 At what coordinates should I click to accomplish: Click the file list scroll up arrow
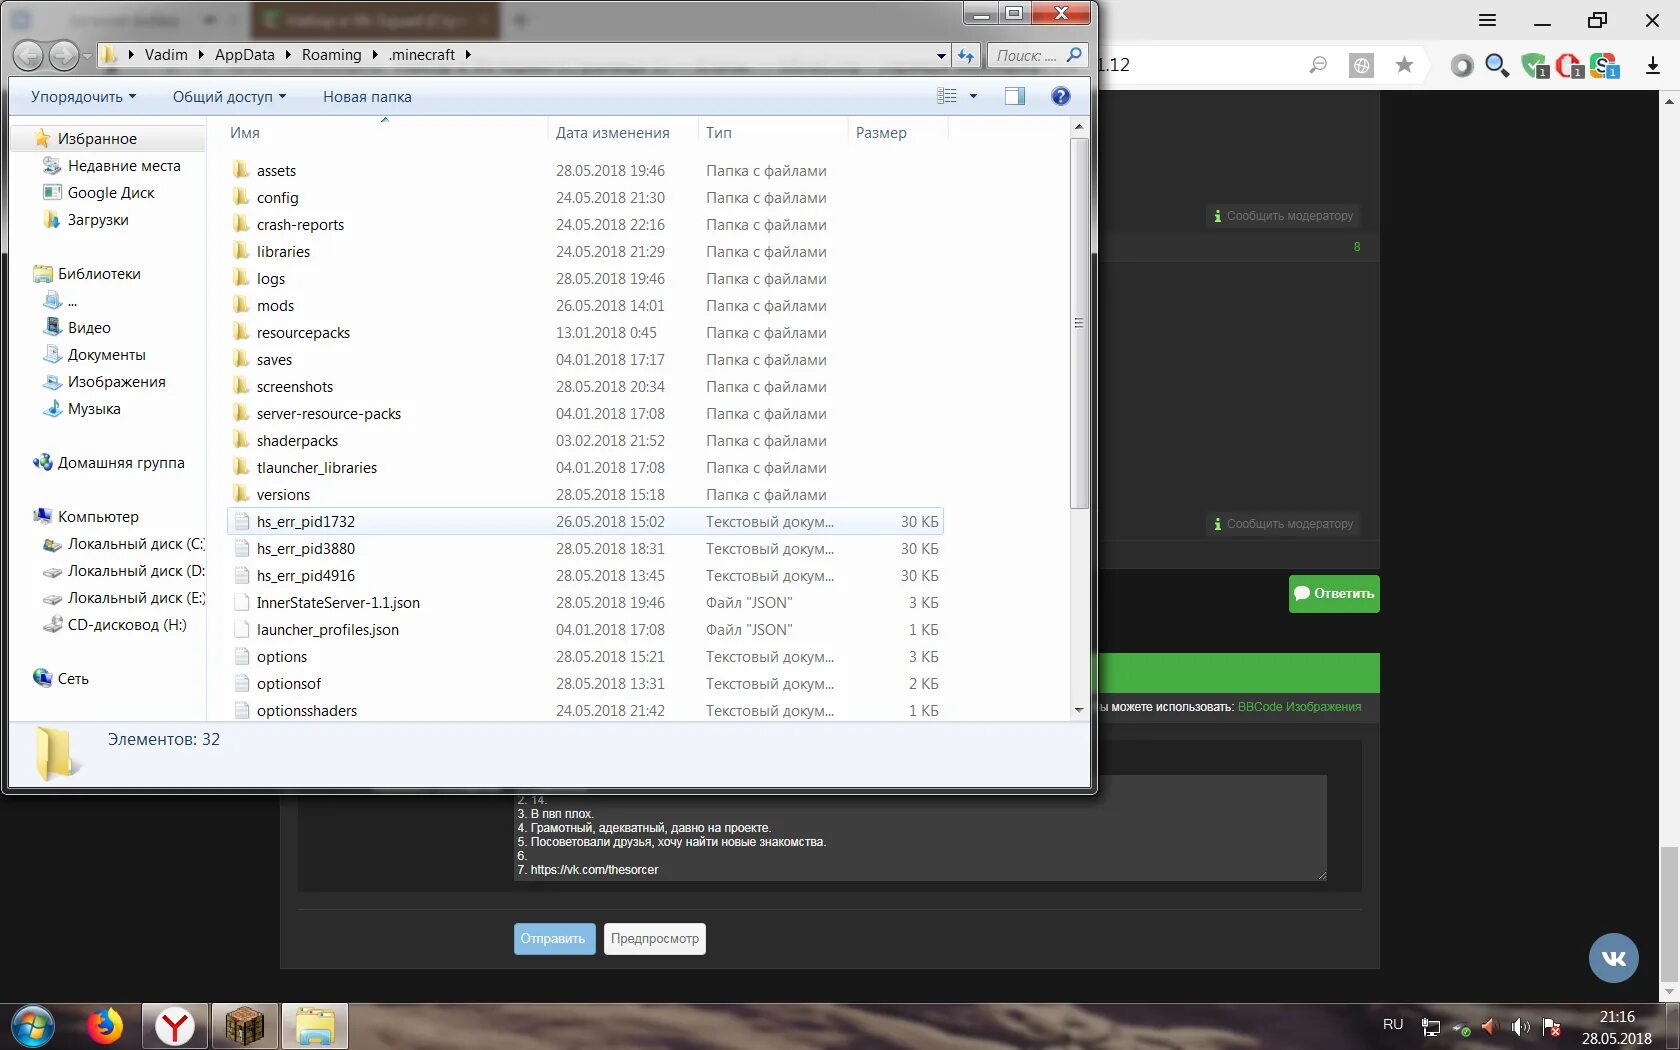tap(1079, 127)
